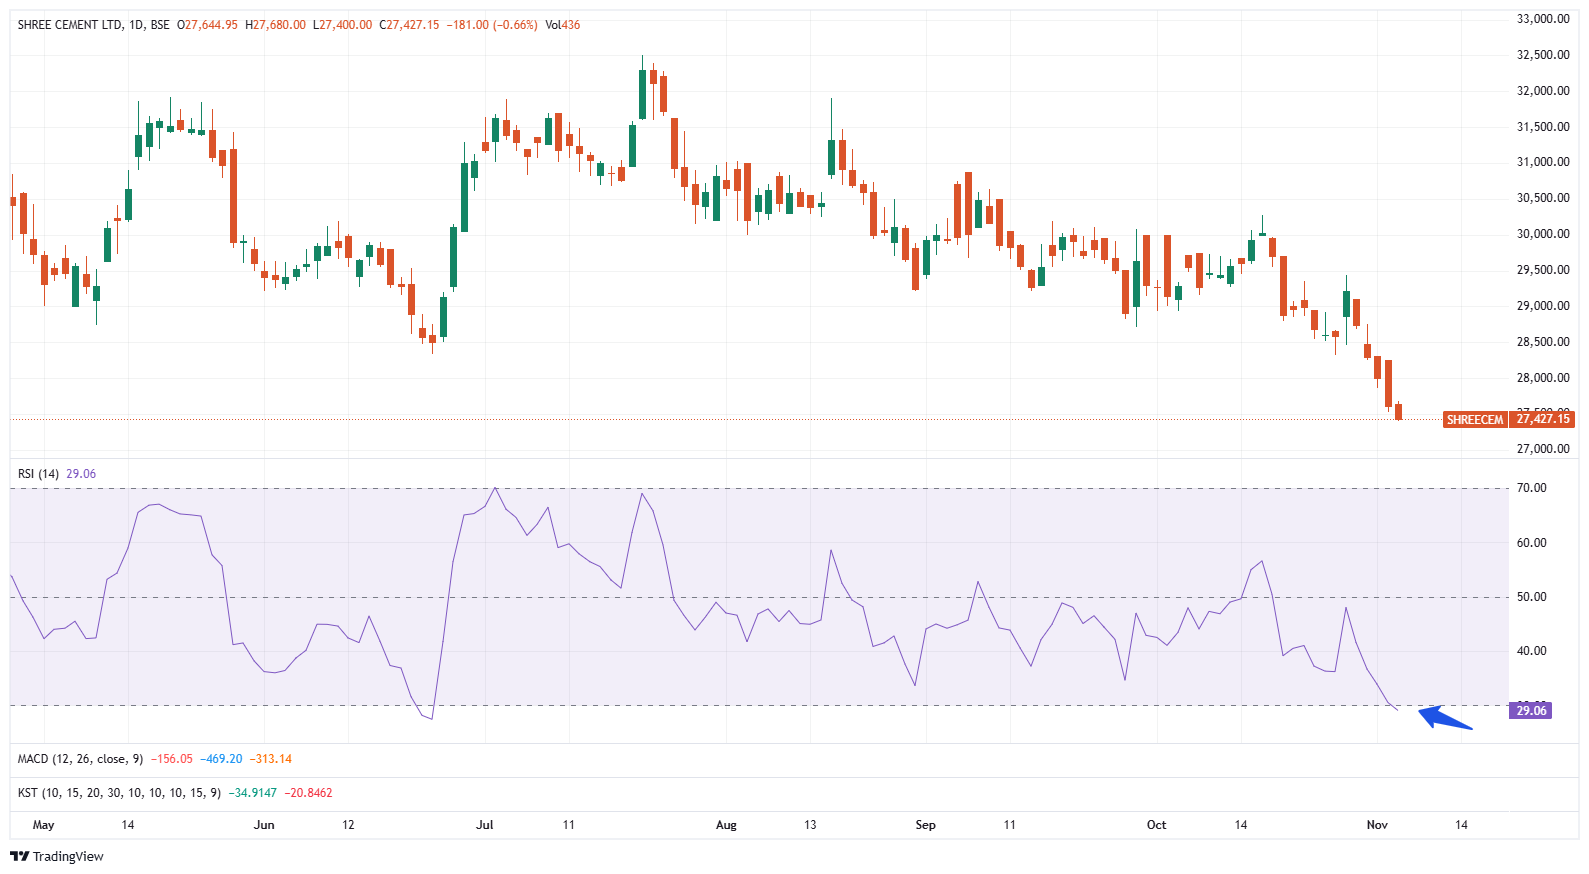Click the MACD value -156.05 in legend
The image size is (1589, 874).
coord(172,759)
